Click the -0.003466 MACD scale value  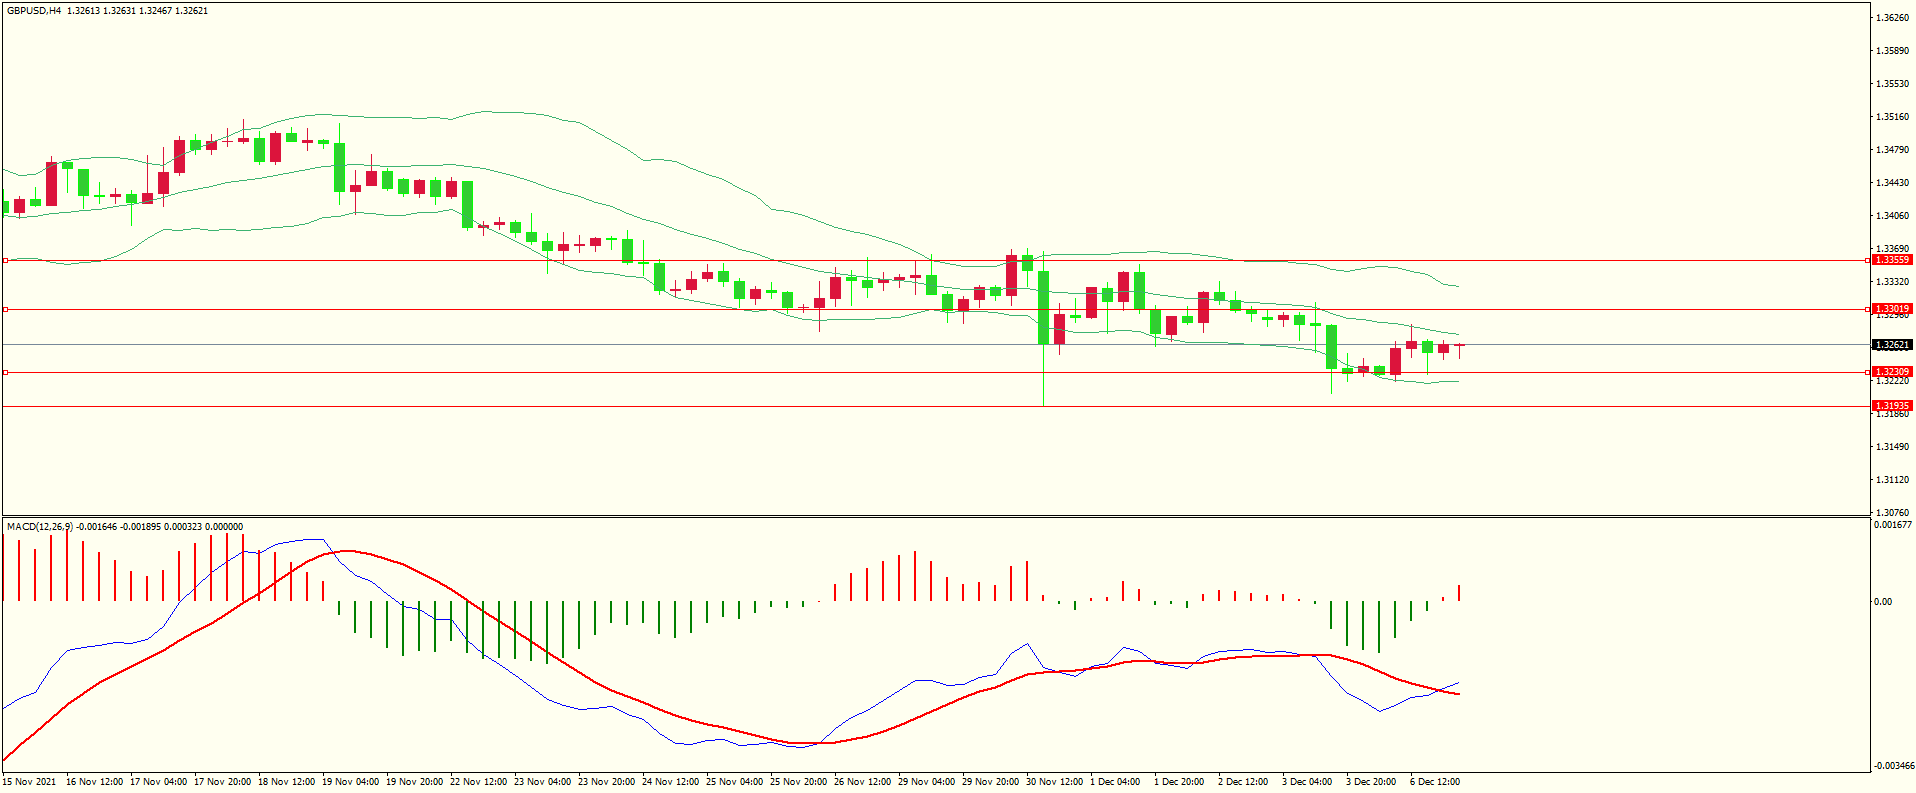(1893, 766)
